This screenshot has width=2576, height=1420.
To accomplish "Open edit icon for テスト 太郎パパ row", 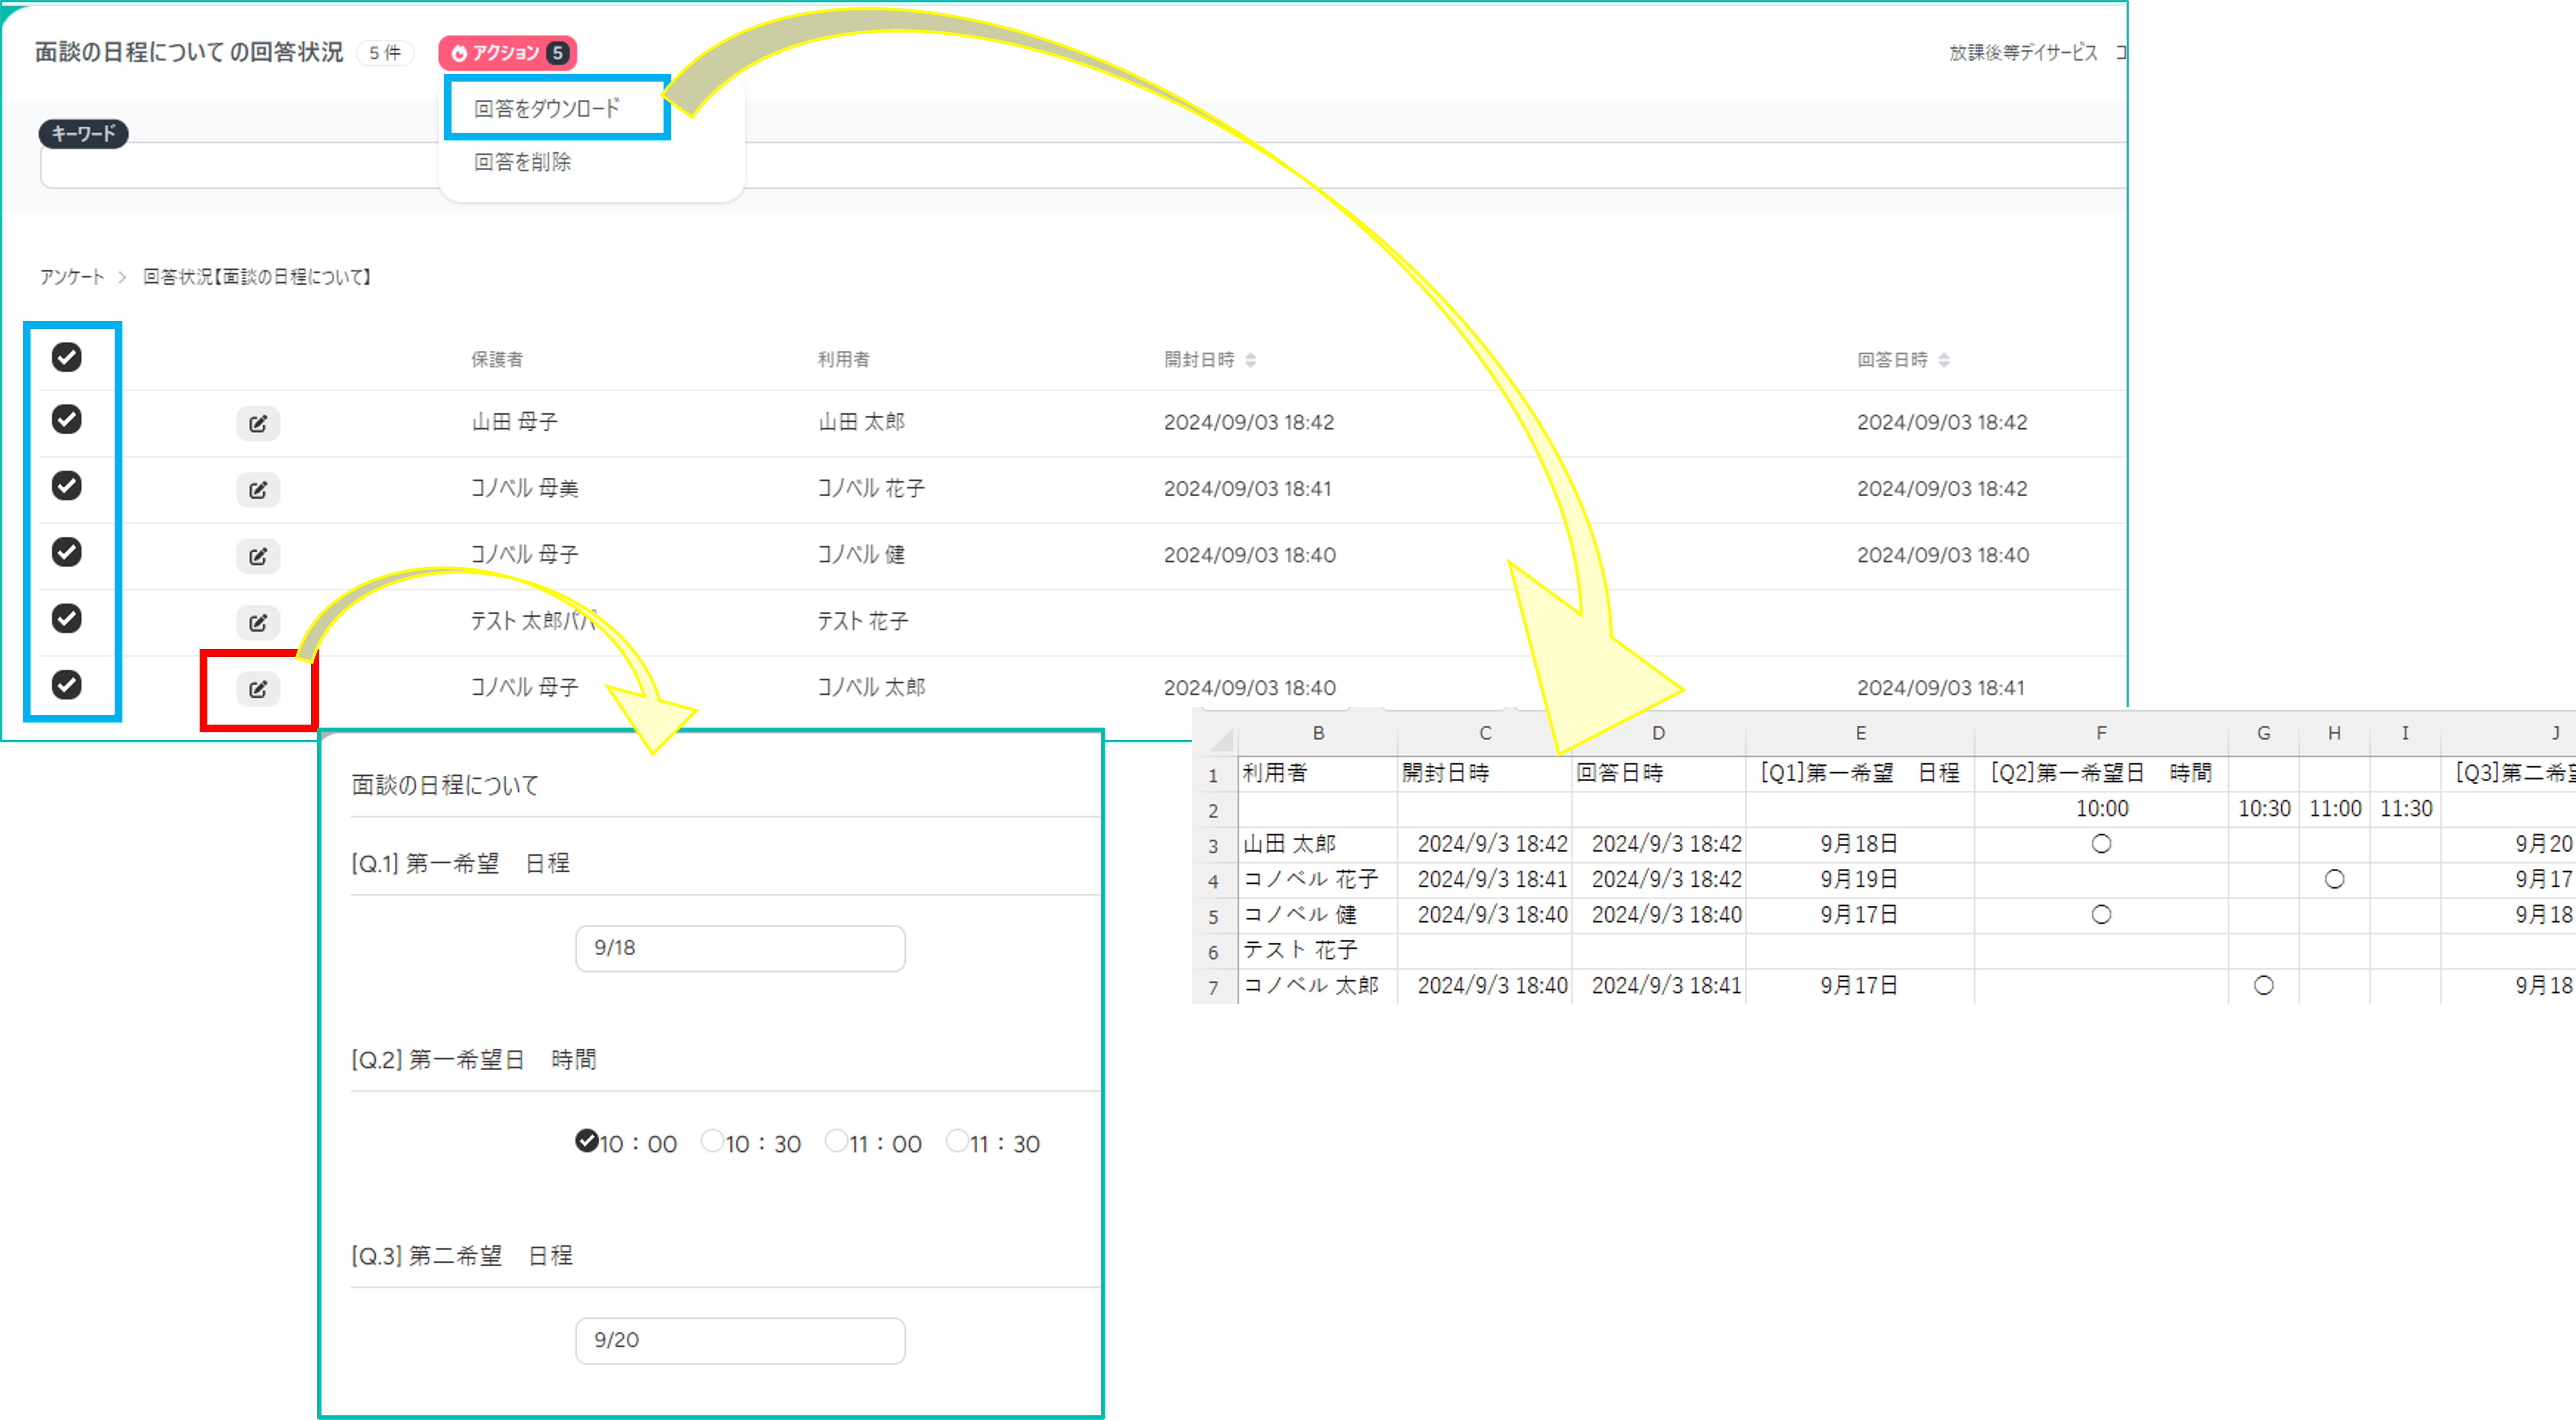I will point(258,622).
